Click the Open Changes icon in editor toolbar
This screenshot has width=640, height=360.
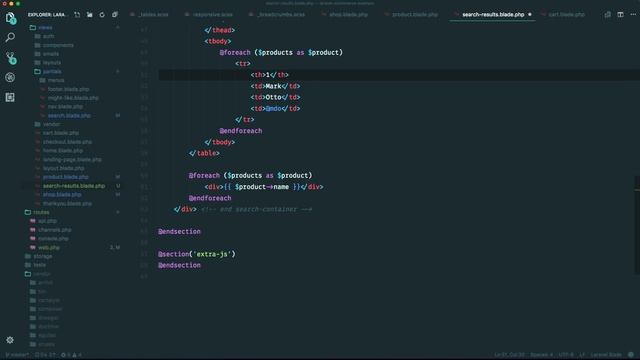pyautogui.click(x=607, y=15)
